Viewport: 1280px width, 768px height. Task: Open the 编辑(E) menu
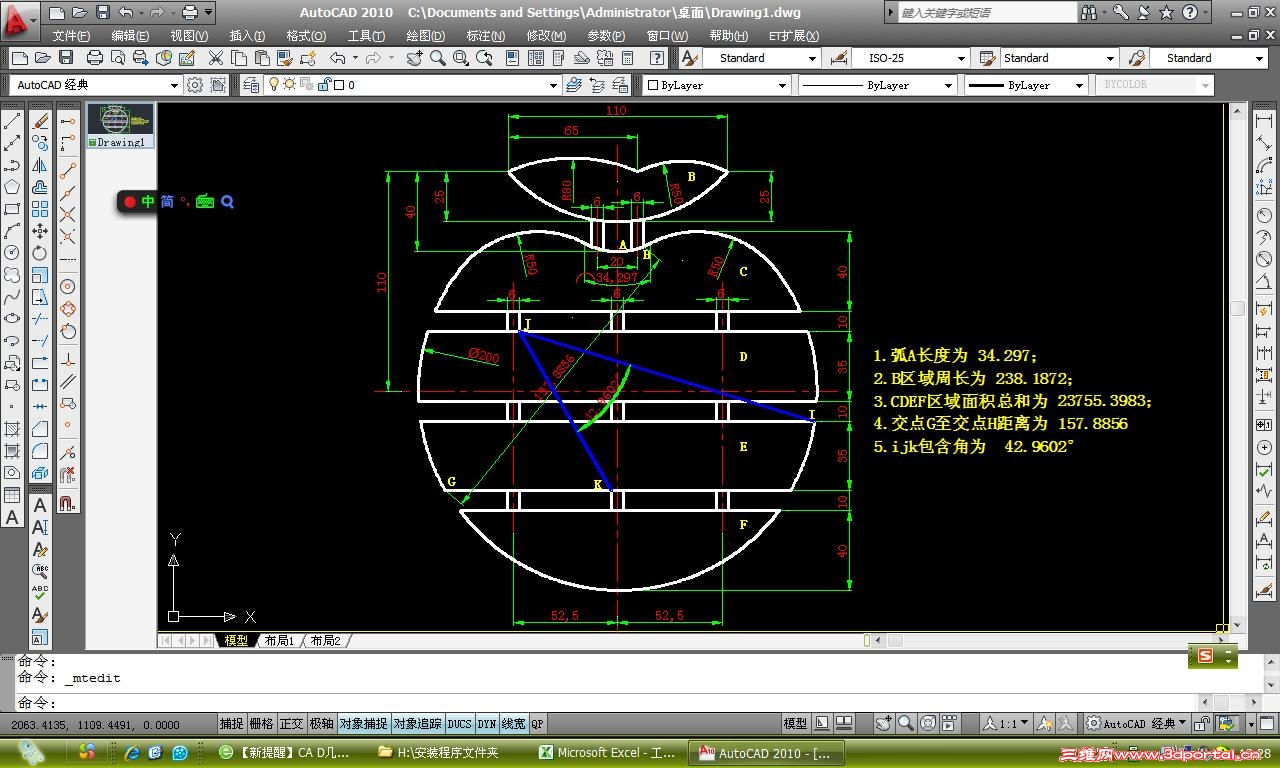(130, 36)
